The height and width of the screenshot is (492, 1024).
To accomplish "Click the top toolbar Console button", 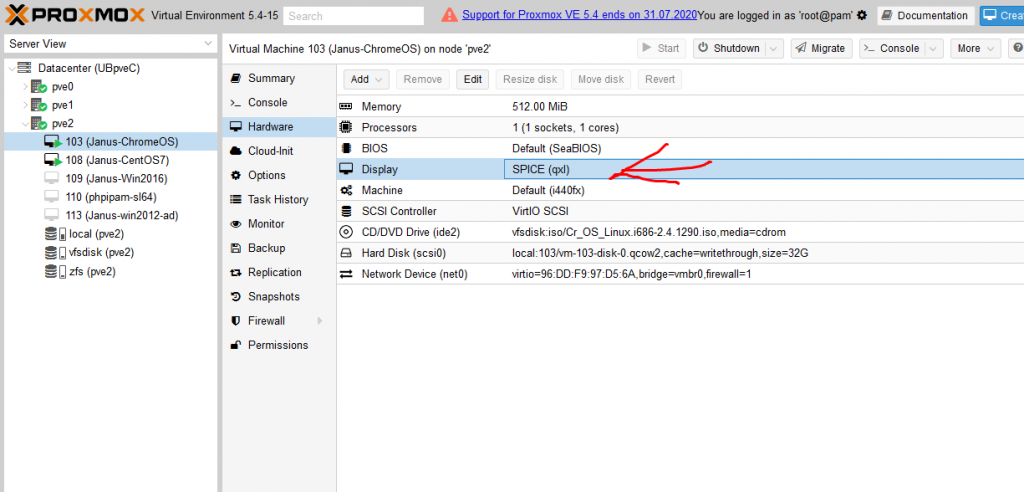I will 893,48.
